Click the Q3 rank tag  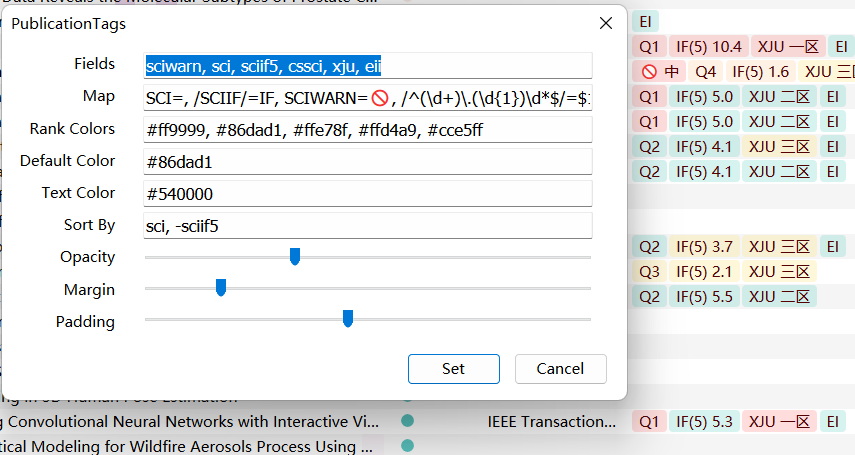649,272
